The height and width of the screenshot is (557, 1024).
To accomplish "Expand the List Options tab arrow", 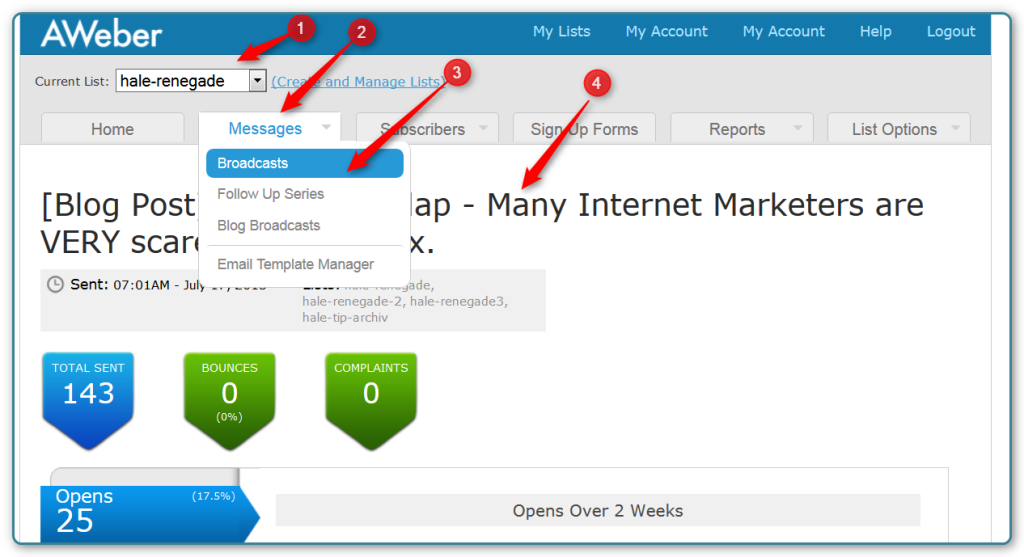I will pos(955,127).
